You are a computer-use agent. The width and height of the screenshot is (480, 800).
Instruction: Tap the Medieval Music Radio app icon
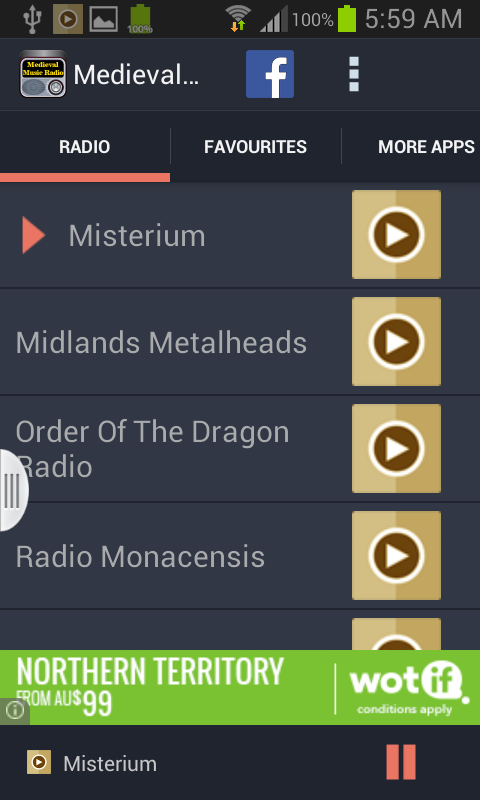pyautogui.click(x=43, y=74)
